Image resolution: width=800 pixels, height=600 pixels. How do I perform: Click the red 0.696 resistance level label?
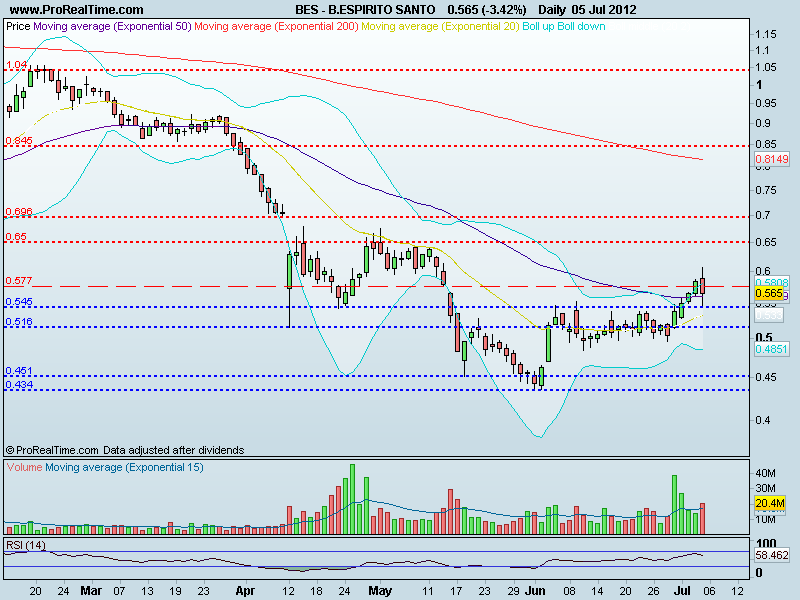pos(19,212)
